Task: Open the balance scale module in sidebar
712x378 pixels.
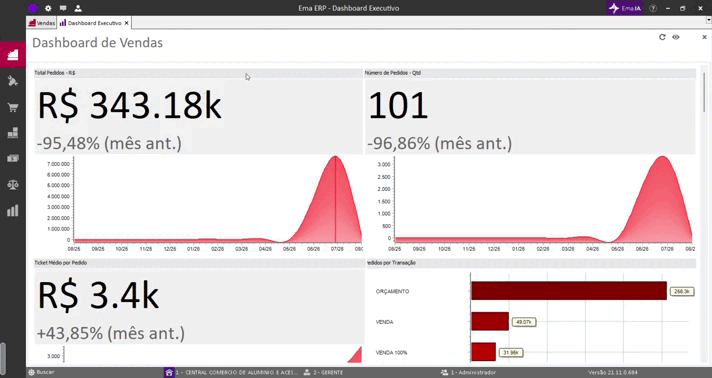Action: (x=13, y=184)
